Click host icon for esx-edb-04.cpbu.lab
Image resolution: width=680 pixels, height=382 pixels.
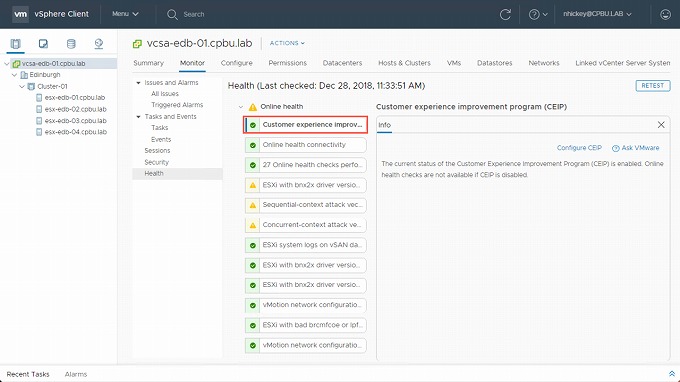click(39, 132)
